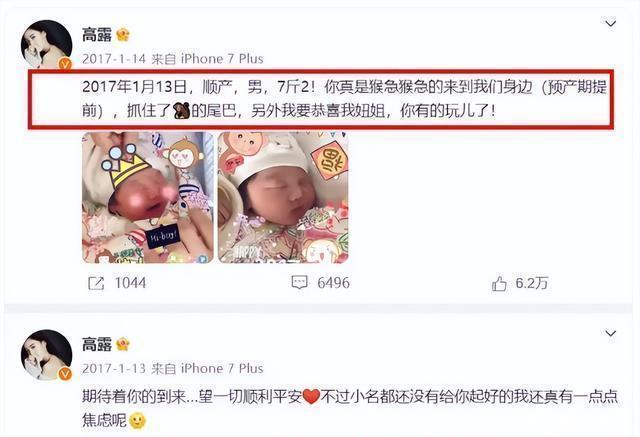Like the first post with thumbs-up icon
This screenshot has height=437, width=640.
click(x=499, y=283)
